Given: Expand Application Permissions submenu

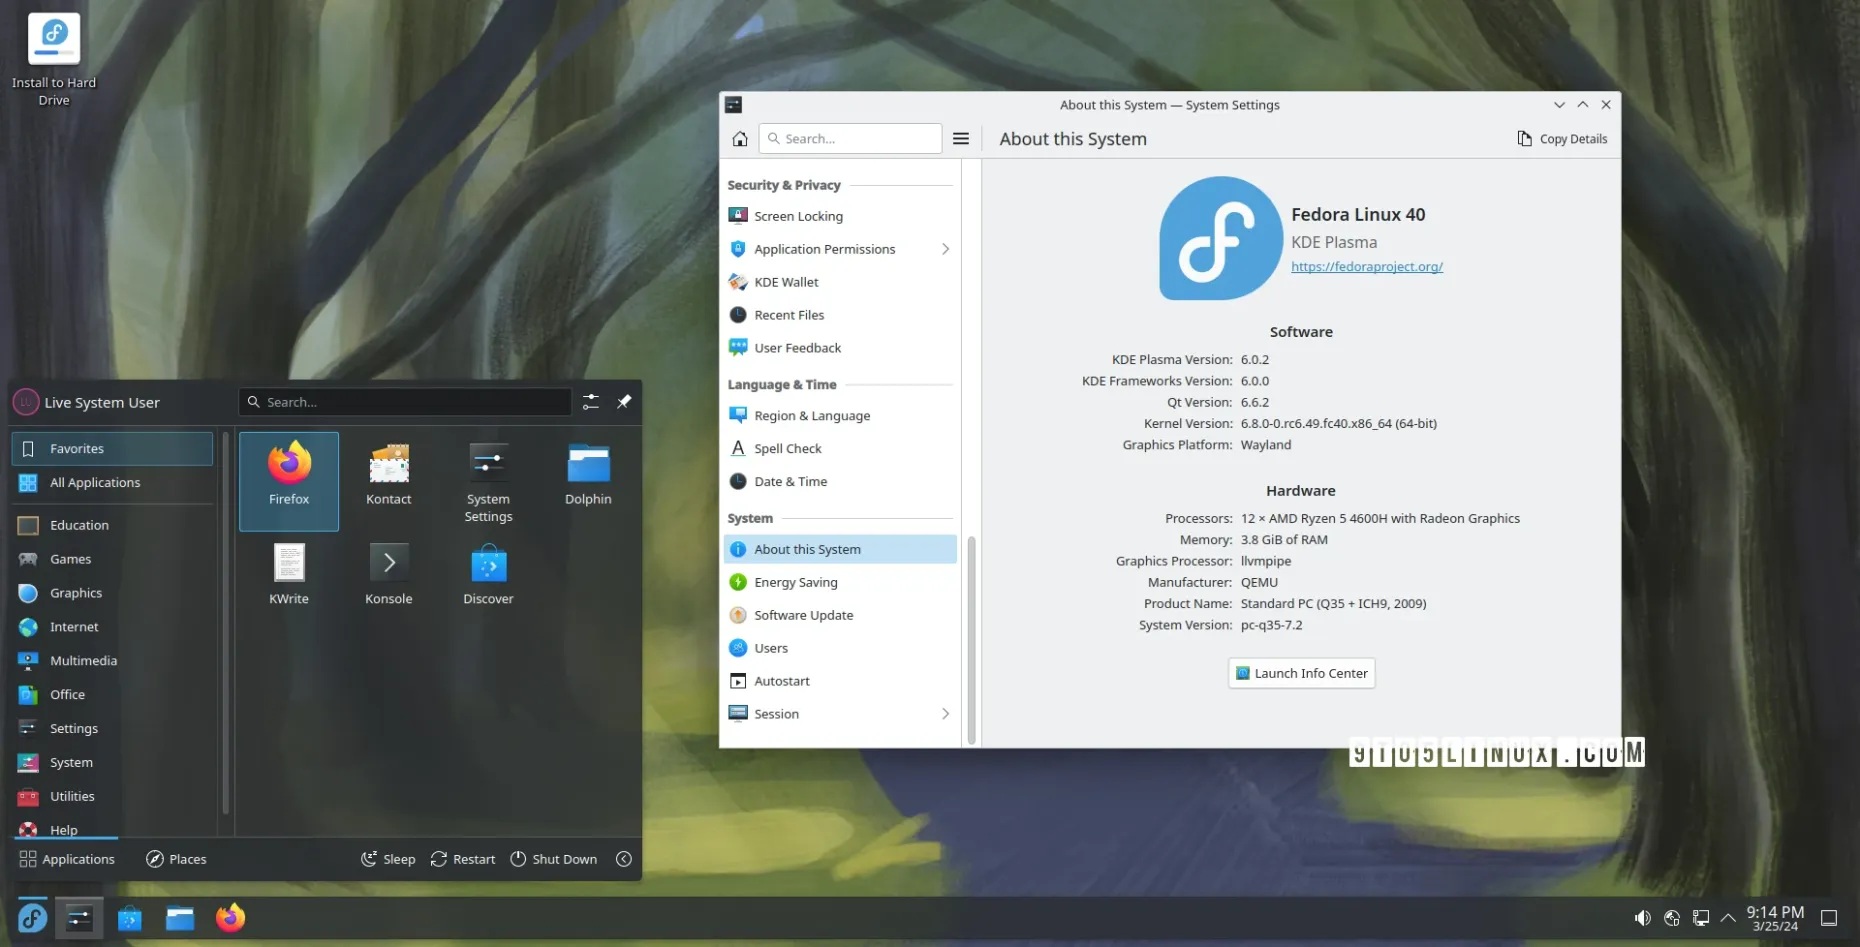Looking at the screenshot, I should click(945, 249).
